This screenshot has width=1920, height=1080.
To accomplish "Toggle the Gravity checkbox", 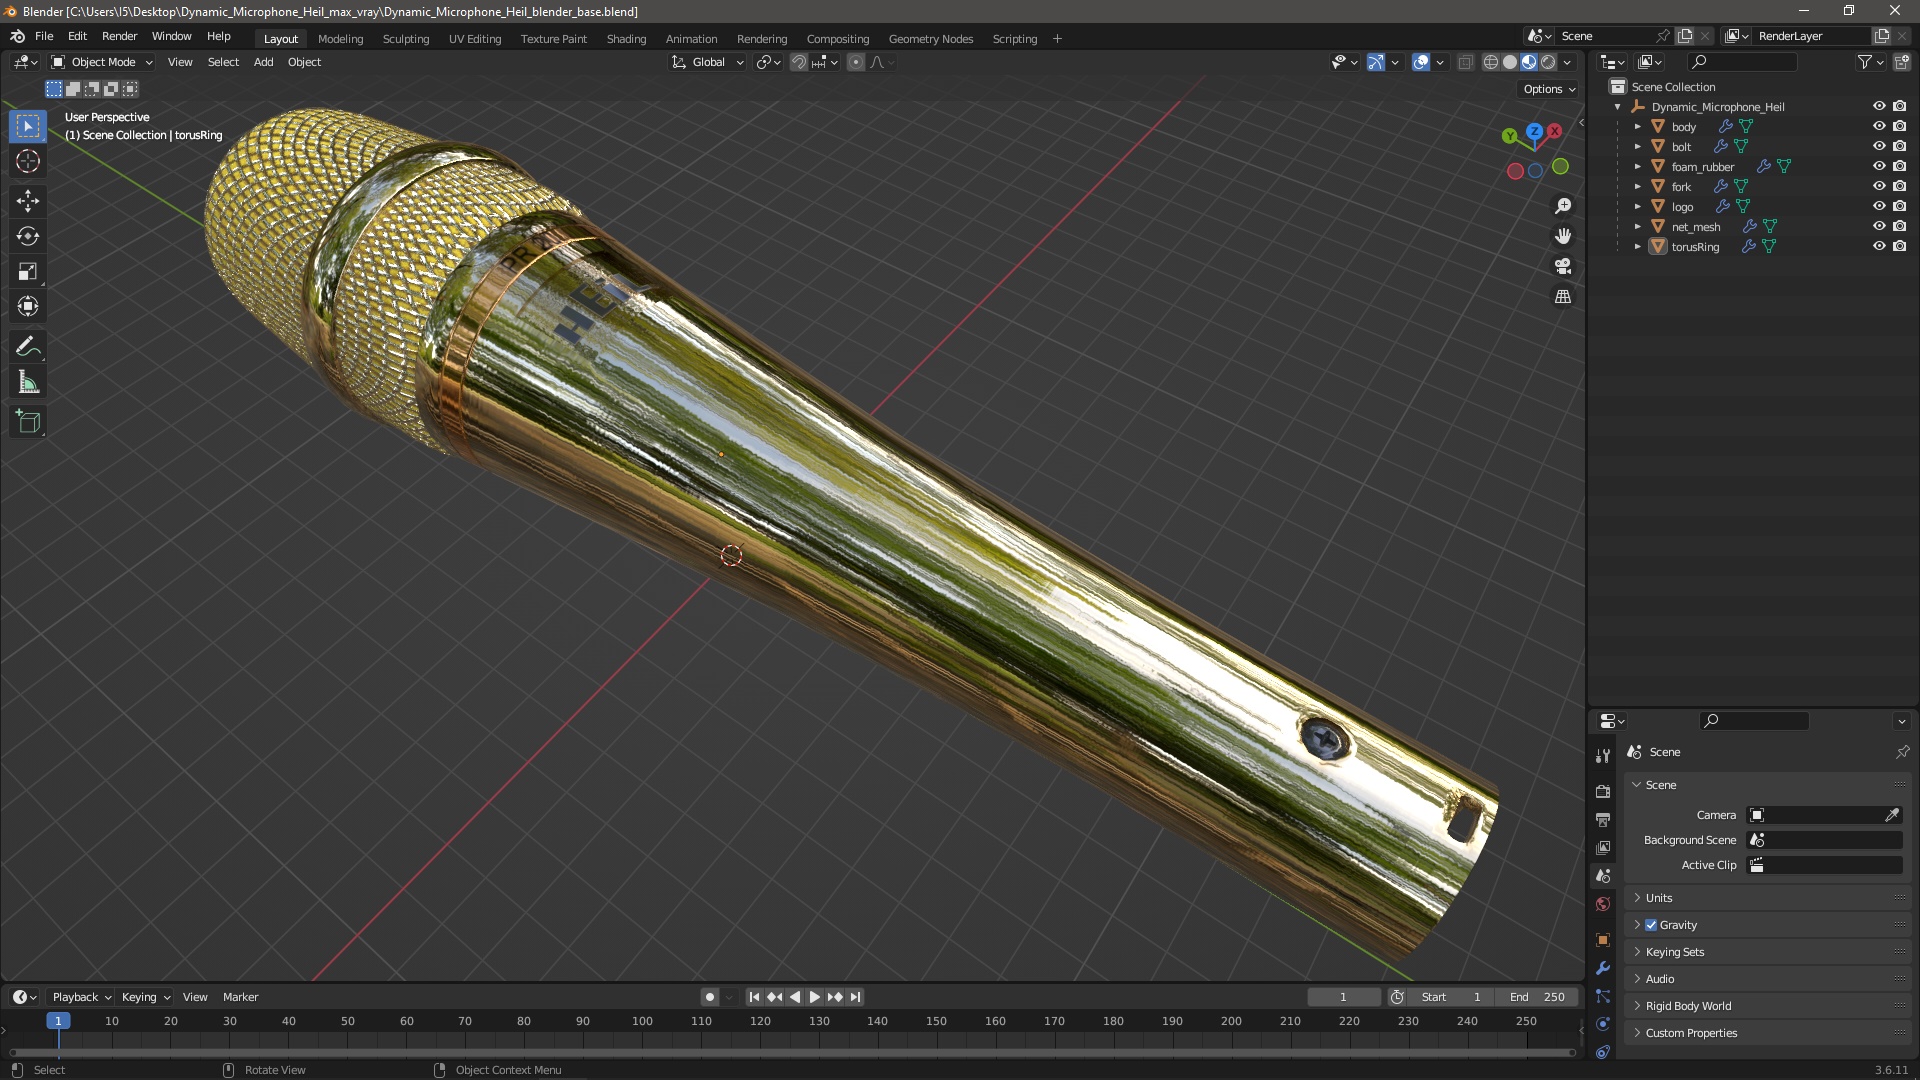I will [1651, 925].
